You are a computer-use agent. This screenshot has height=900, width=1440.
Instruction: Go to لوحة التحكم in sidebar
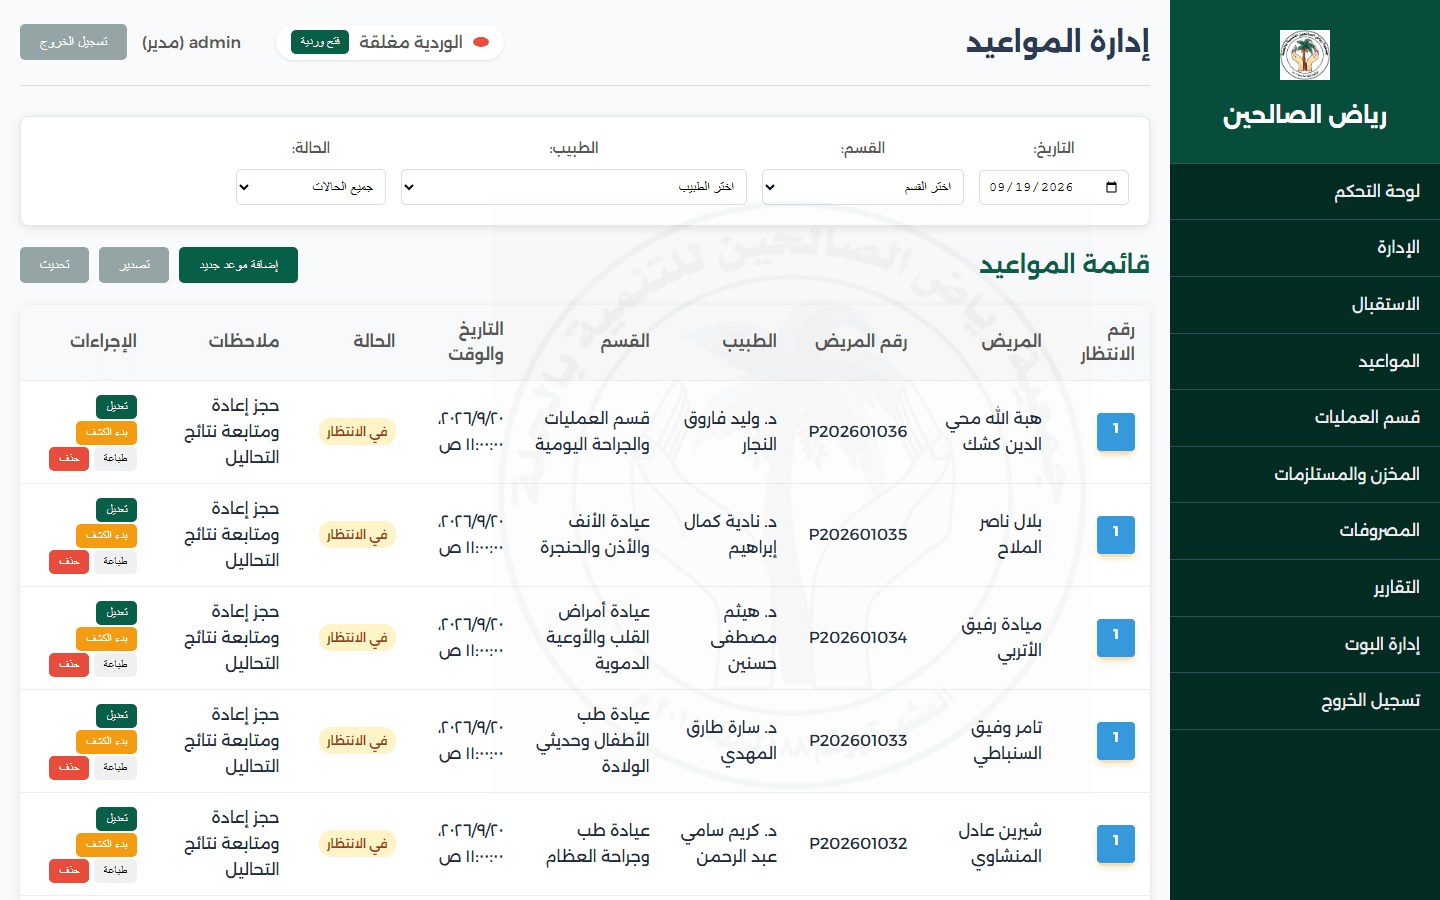1305,191
